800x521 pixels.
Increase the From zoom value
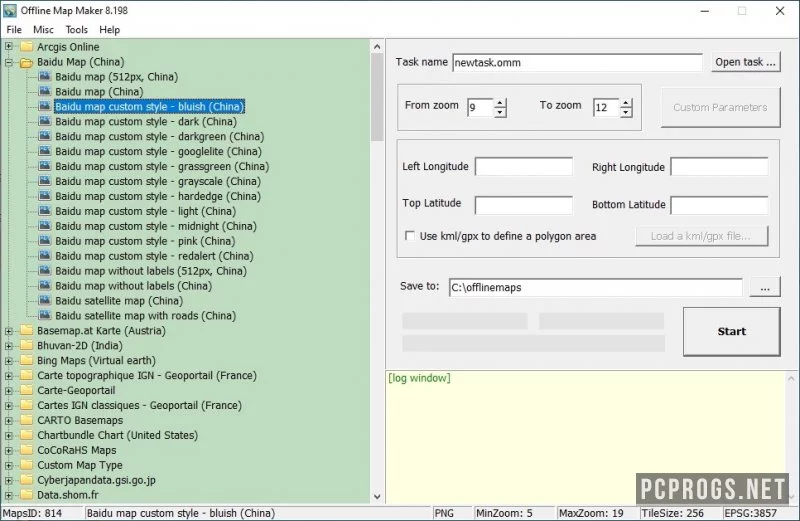[500, 102]
